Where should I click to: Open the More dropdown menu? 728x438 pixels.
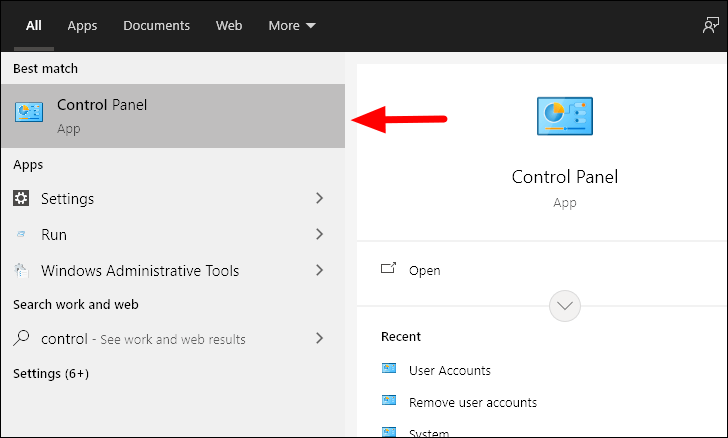coord(292,26)
